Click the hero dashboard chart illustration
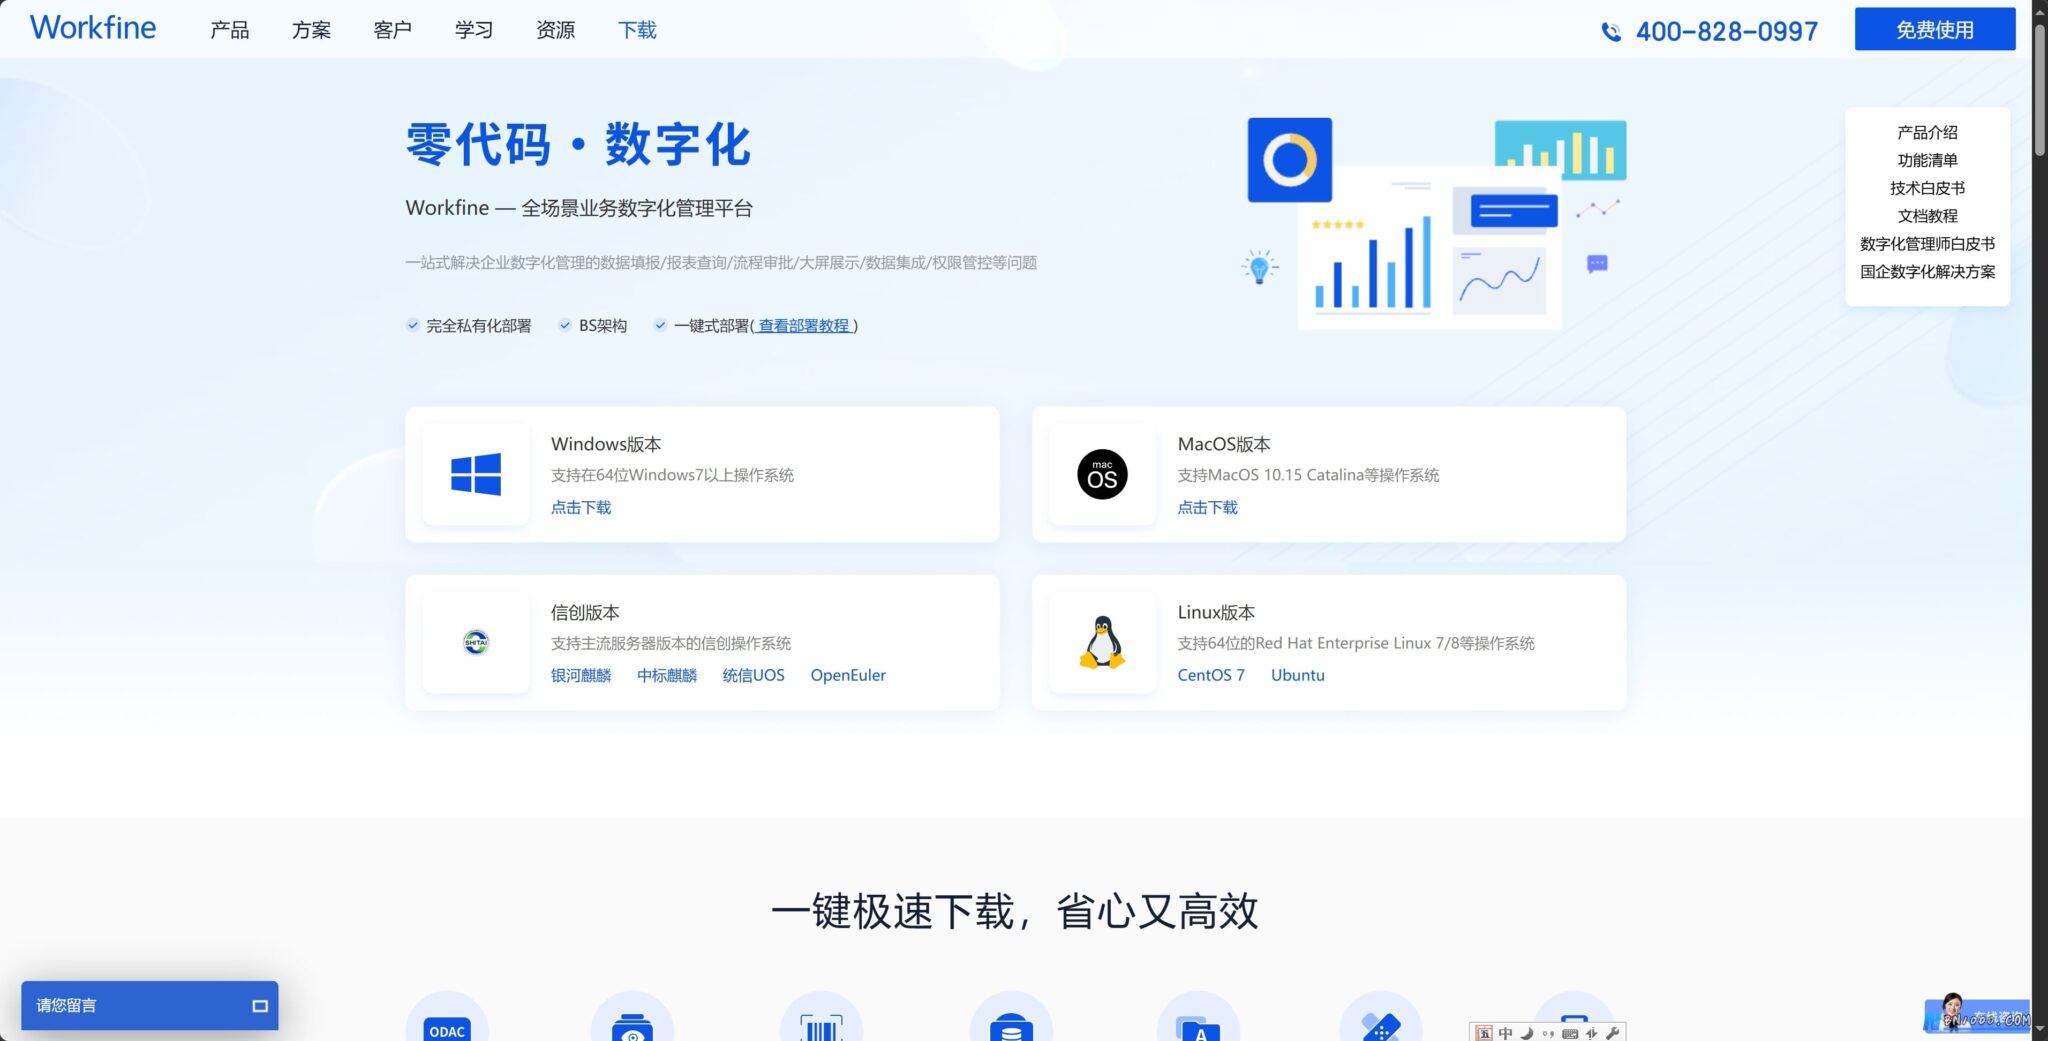 tap(1433, 223)
